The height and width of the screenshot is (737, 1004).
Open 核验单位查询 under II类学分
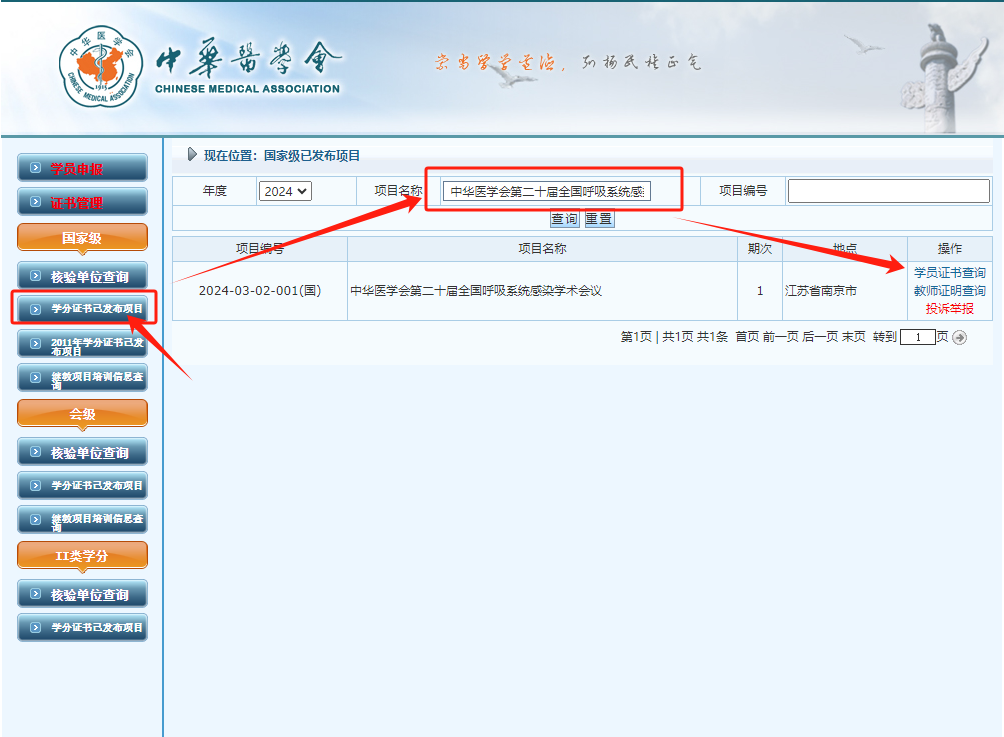pos(81,592)
